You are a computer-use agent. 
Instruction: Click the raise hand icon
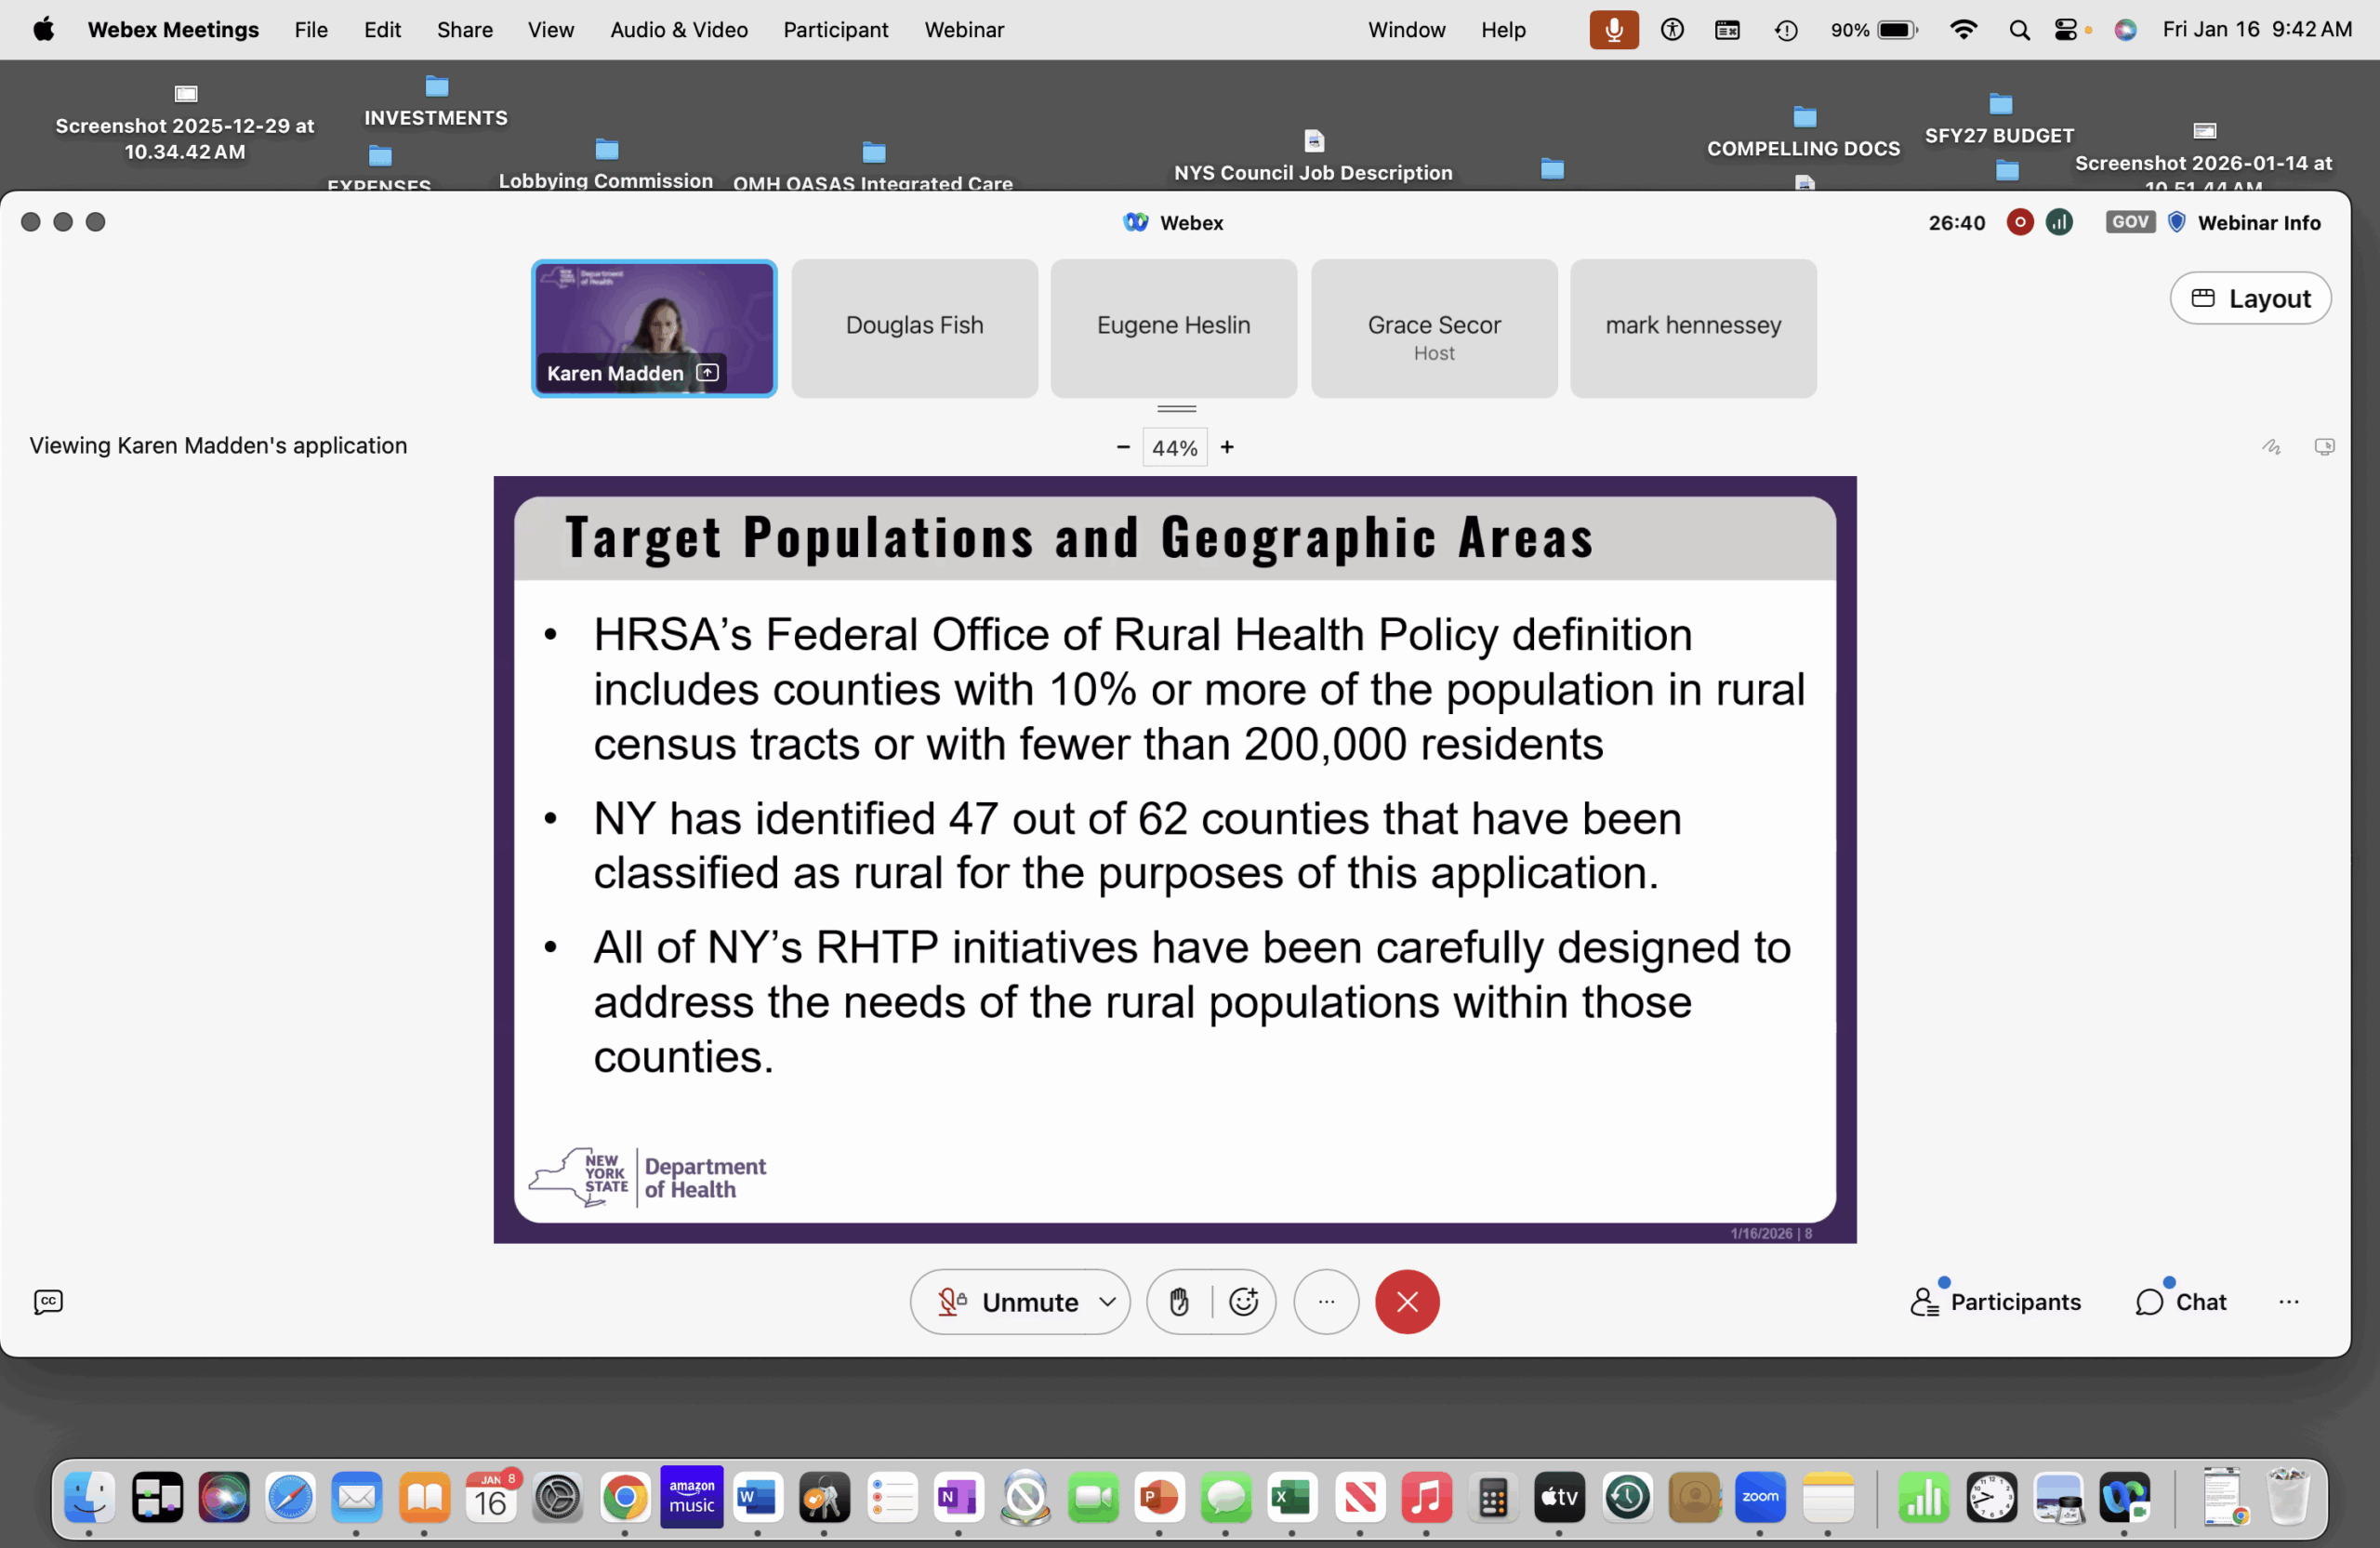click(x=1179, y=1302)
